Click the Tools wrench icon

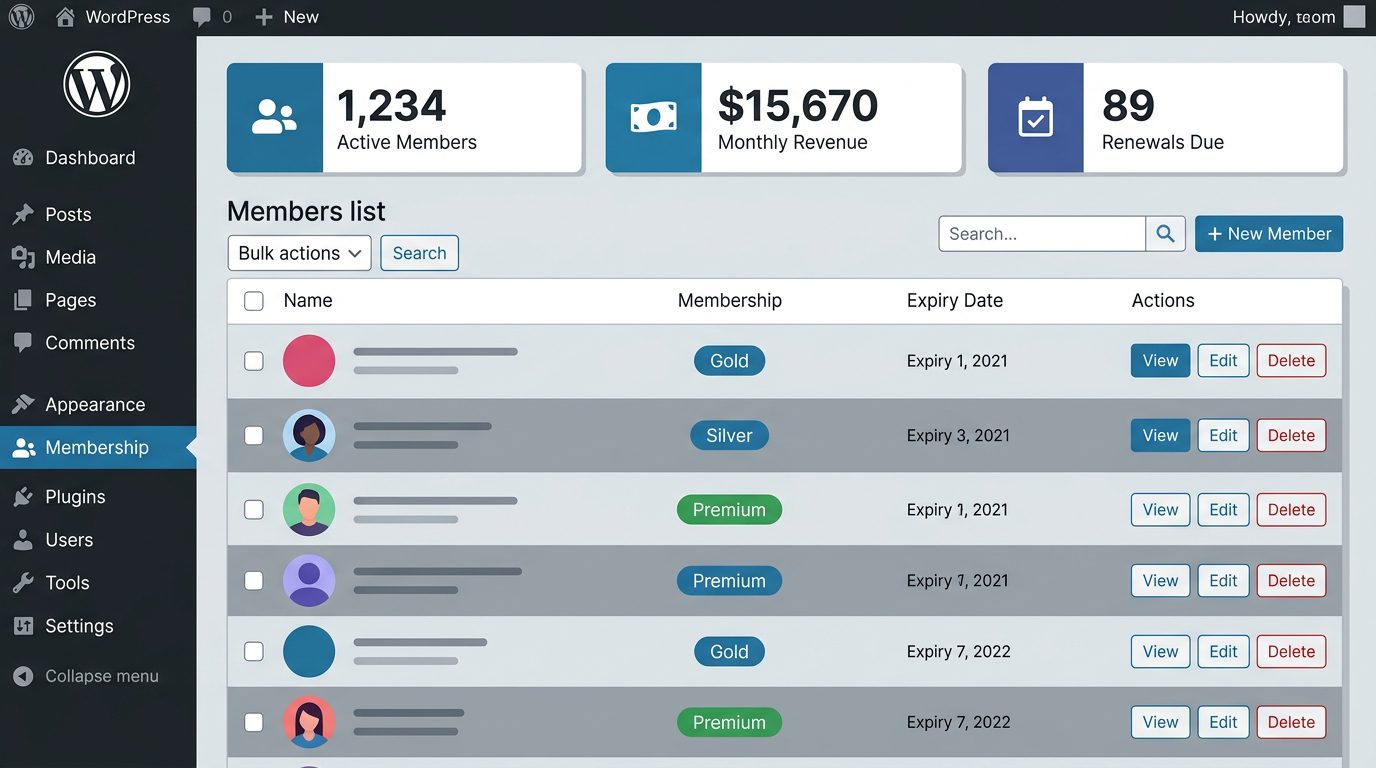(x=23, y=583)
